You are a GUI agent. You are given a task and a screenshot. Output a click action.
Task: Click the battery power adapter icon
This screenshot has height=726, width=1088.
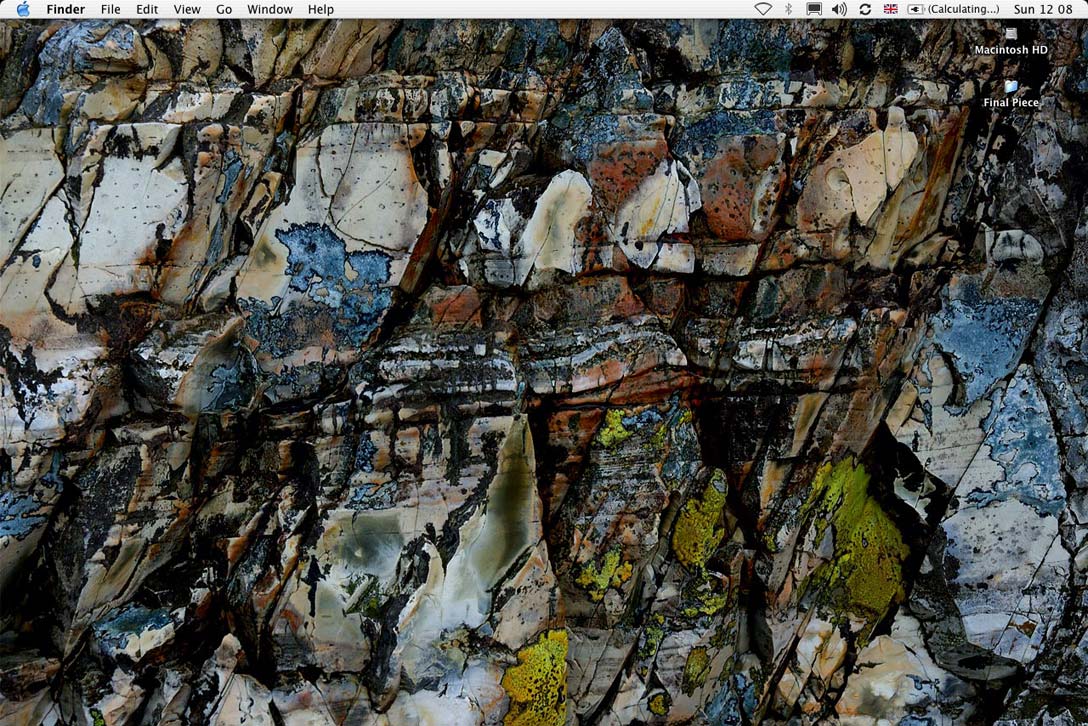[916, 9]
